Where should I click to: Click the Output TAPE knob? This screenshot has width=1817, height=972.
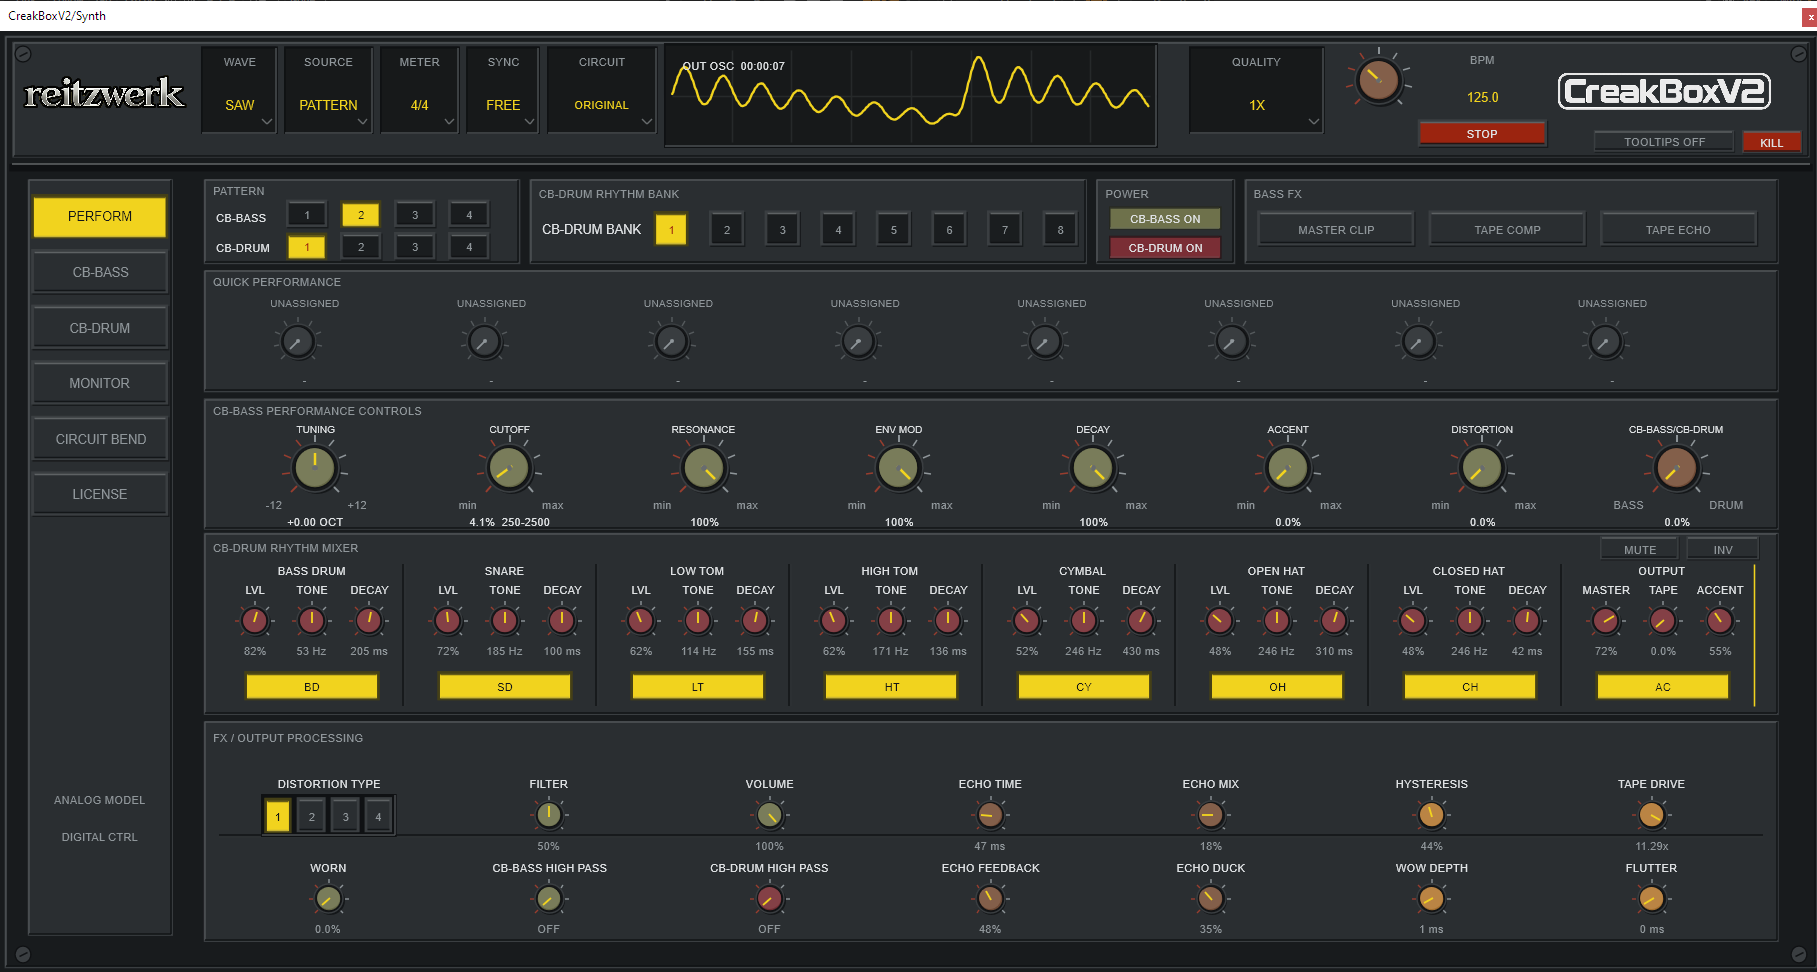click(1663, 621)
